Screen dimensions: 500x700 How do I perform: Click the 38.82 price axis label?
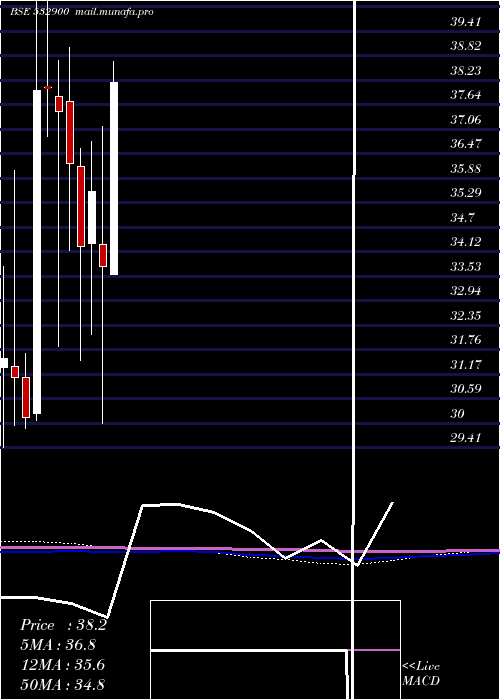466,46
